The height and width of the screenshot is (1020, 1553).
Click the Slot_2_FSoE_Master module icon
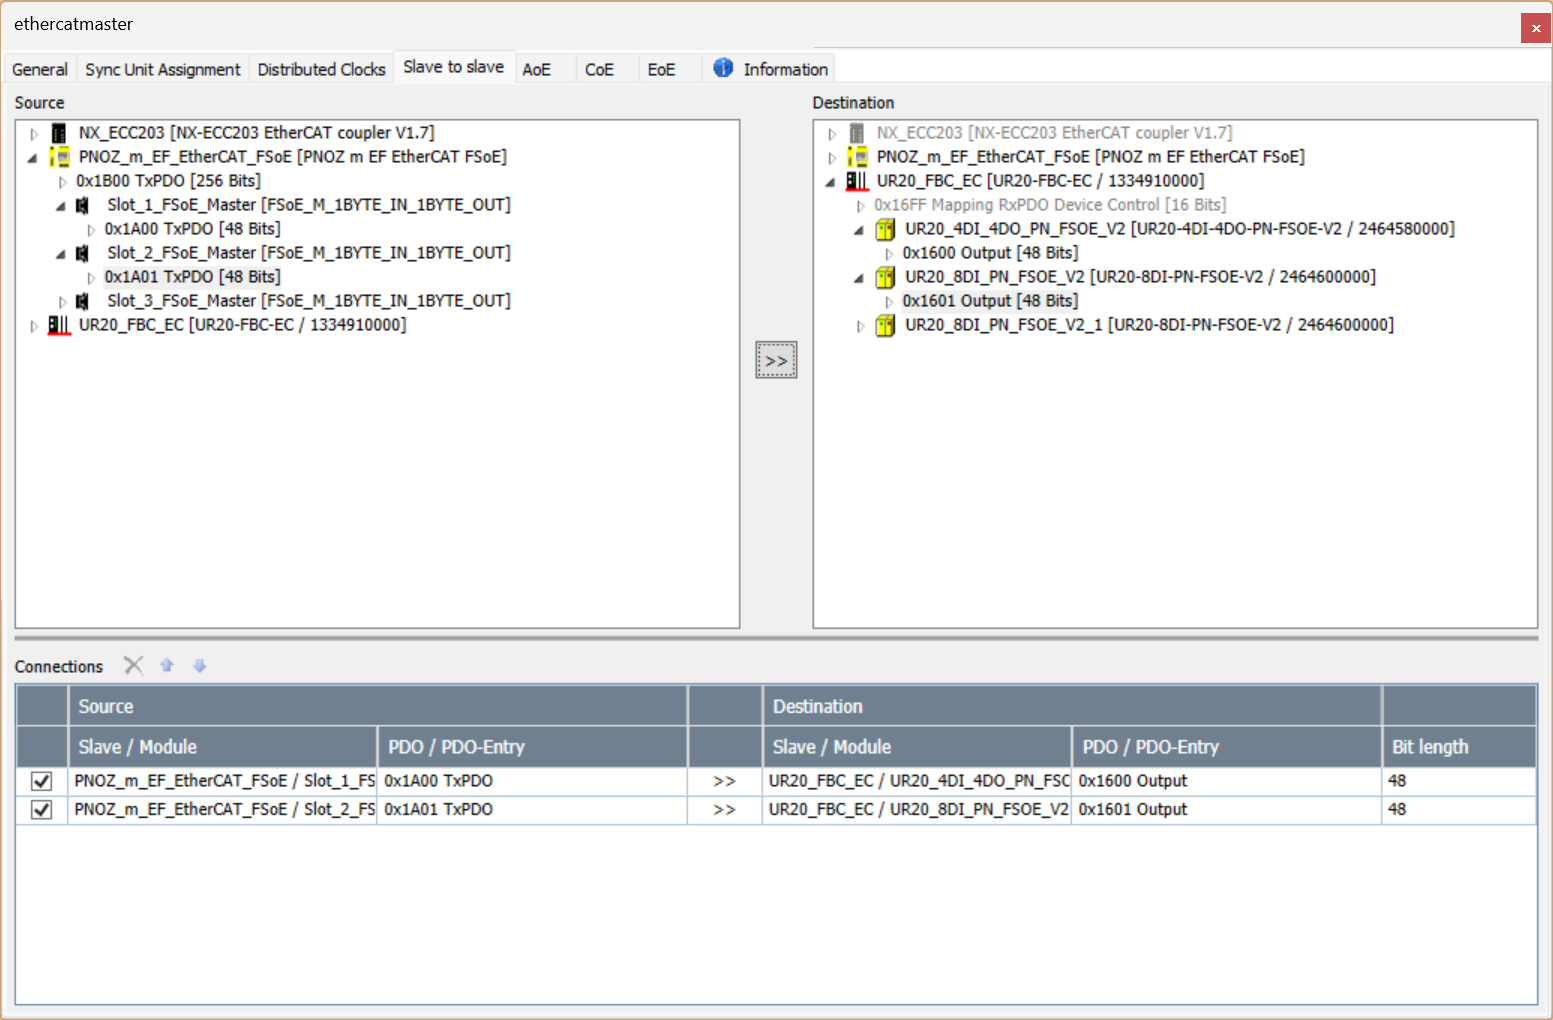[x=83, y=253]
